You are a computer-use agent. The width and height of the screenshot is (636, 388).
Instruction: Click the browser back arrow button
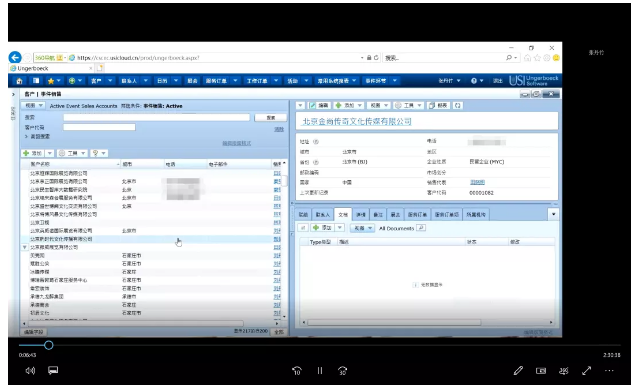click(15, 57)
